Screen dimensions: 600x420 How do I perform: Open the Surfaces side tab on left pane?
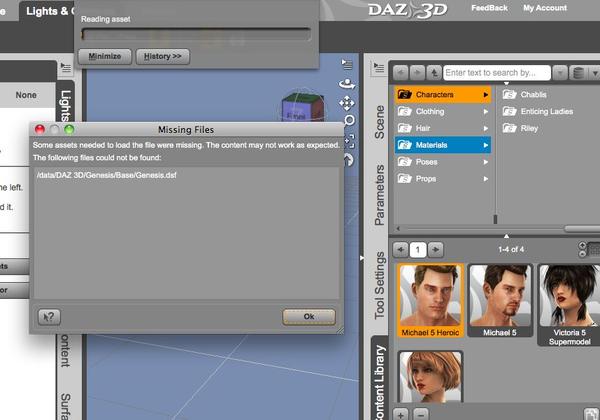tap(65, 405)
